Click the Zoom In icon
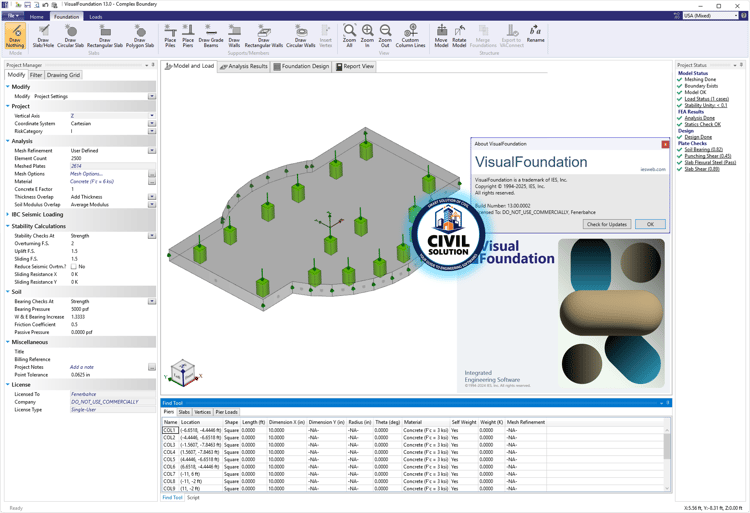This screenshot has width=750, height=513. click(367, 36)
